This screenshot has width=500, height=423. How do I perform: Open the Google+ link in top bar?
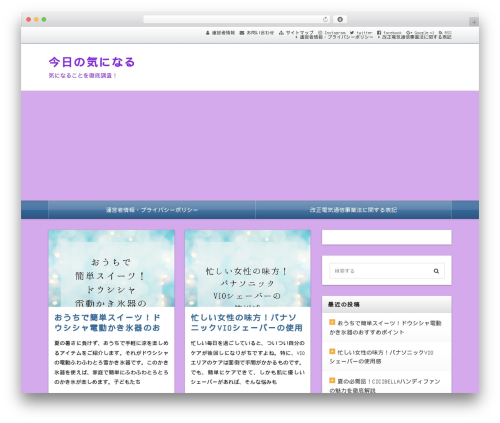pos(420,32)
